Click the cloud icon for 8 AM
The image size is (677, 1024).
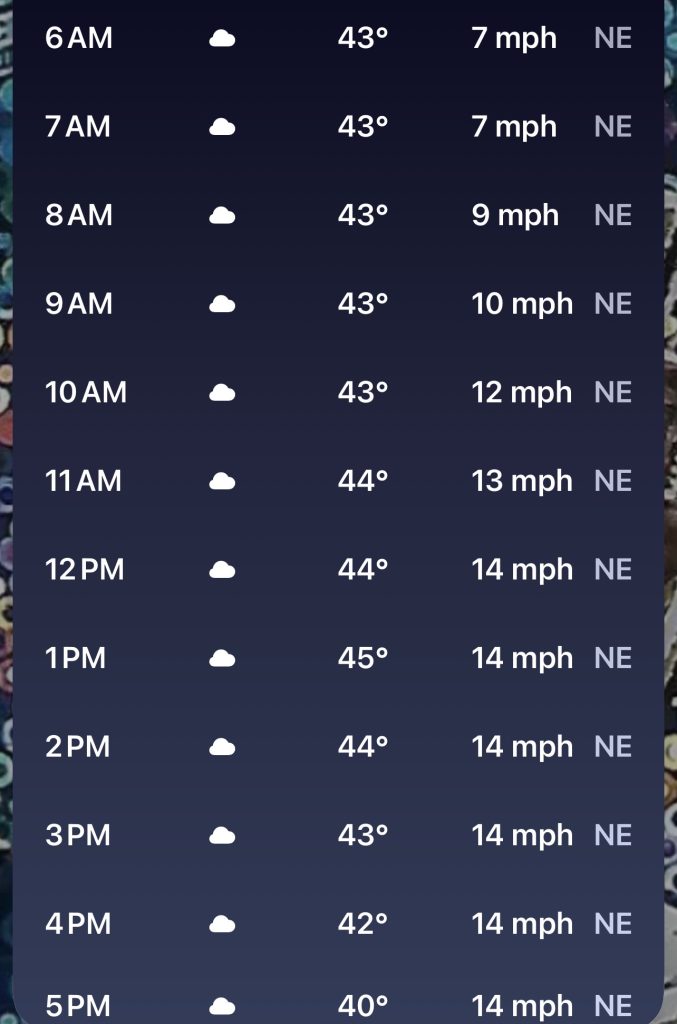(222, 216)
